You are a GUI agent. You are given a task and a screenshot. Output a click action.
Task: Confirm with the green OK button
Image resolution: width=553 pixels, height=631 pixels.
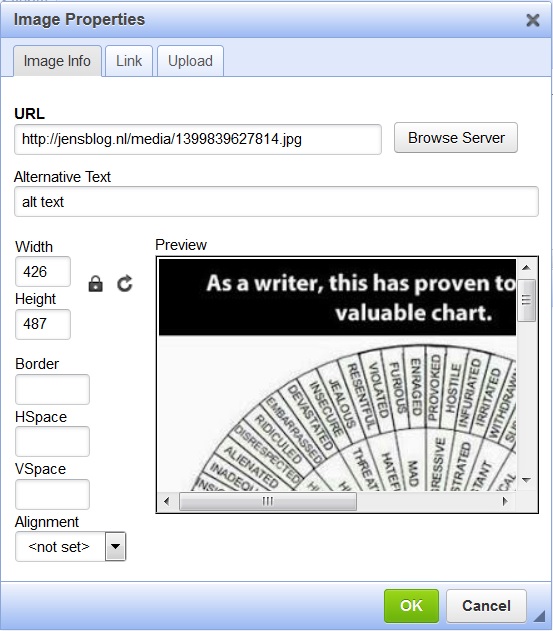pos(411,606)
